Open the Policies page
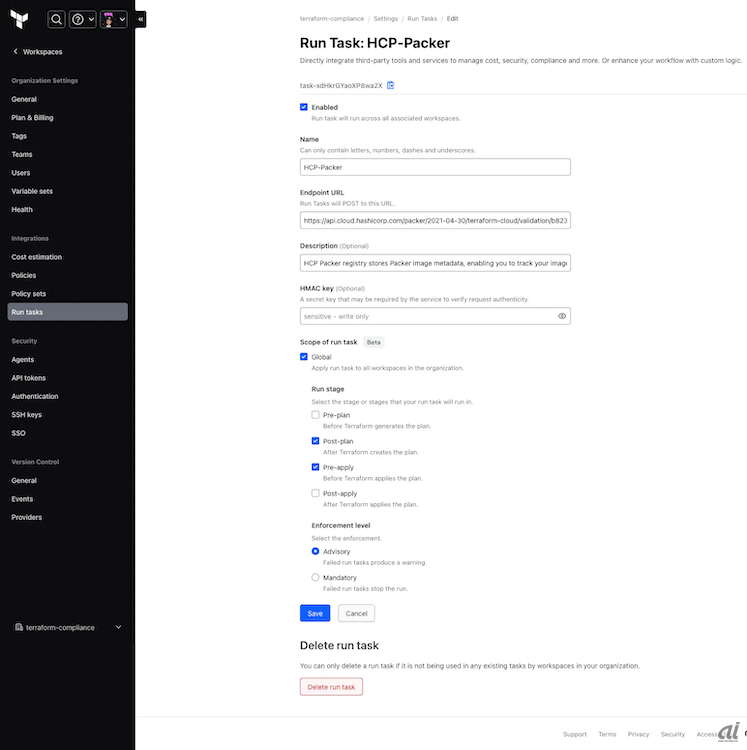The height and width of the screenshot is (750, 747). click(24, 276)
